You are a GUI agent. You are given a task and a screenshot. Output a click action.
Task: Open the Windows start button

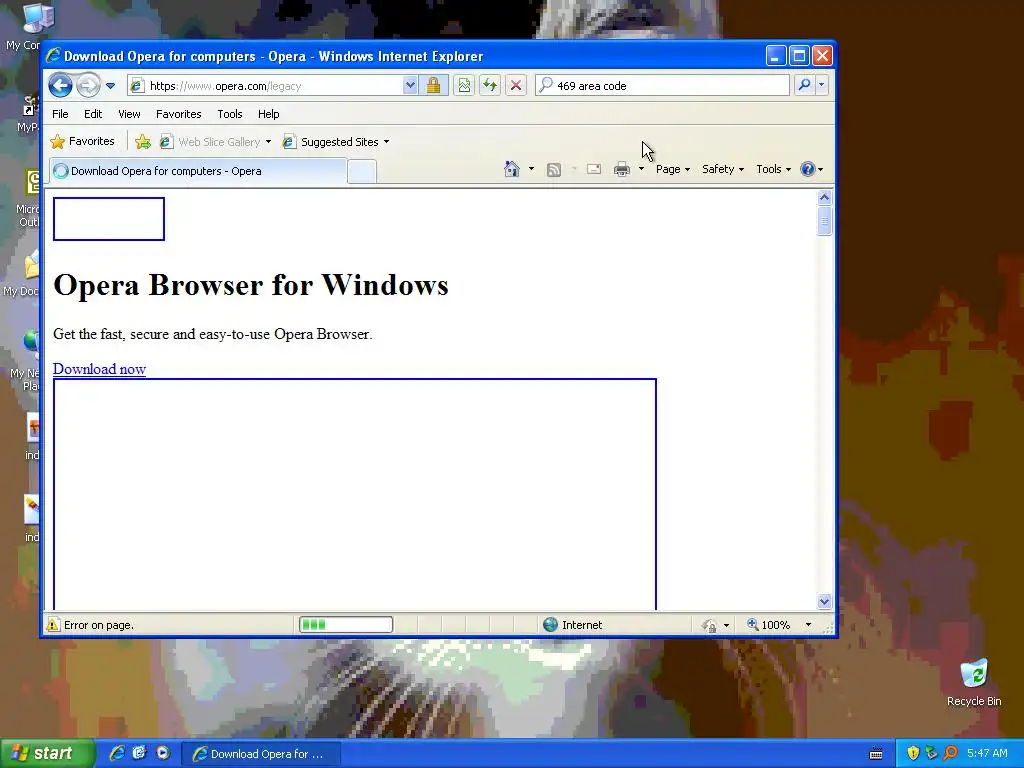tap(46, 754)
